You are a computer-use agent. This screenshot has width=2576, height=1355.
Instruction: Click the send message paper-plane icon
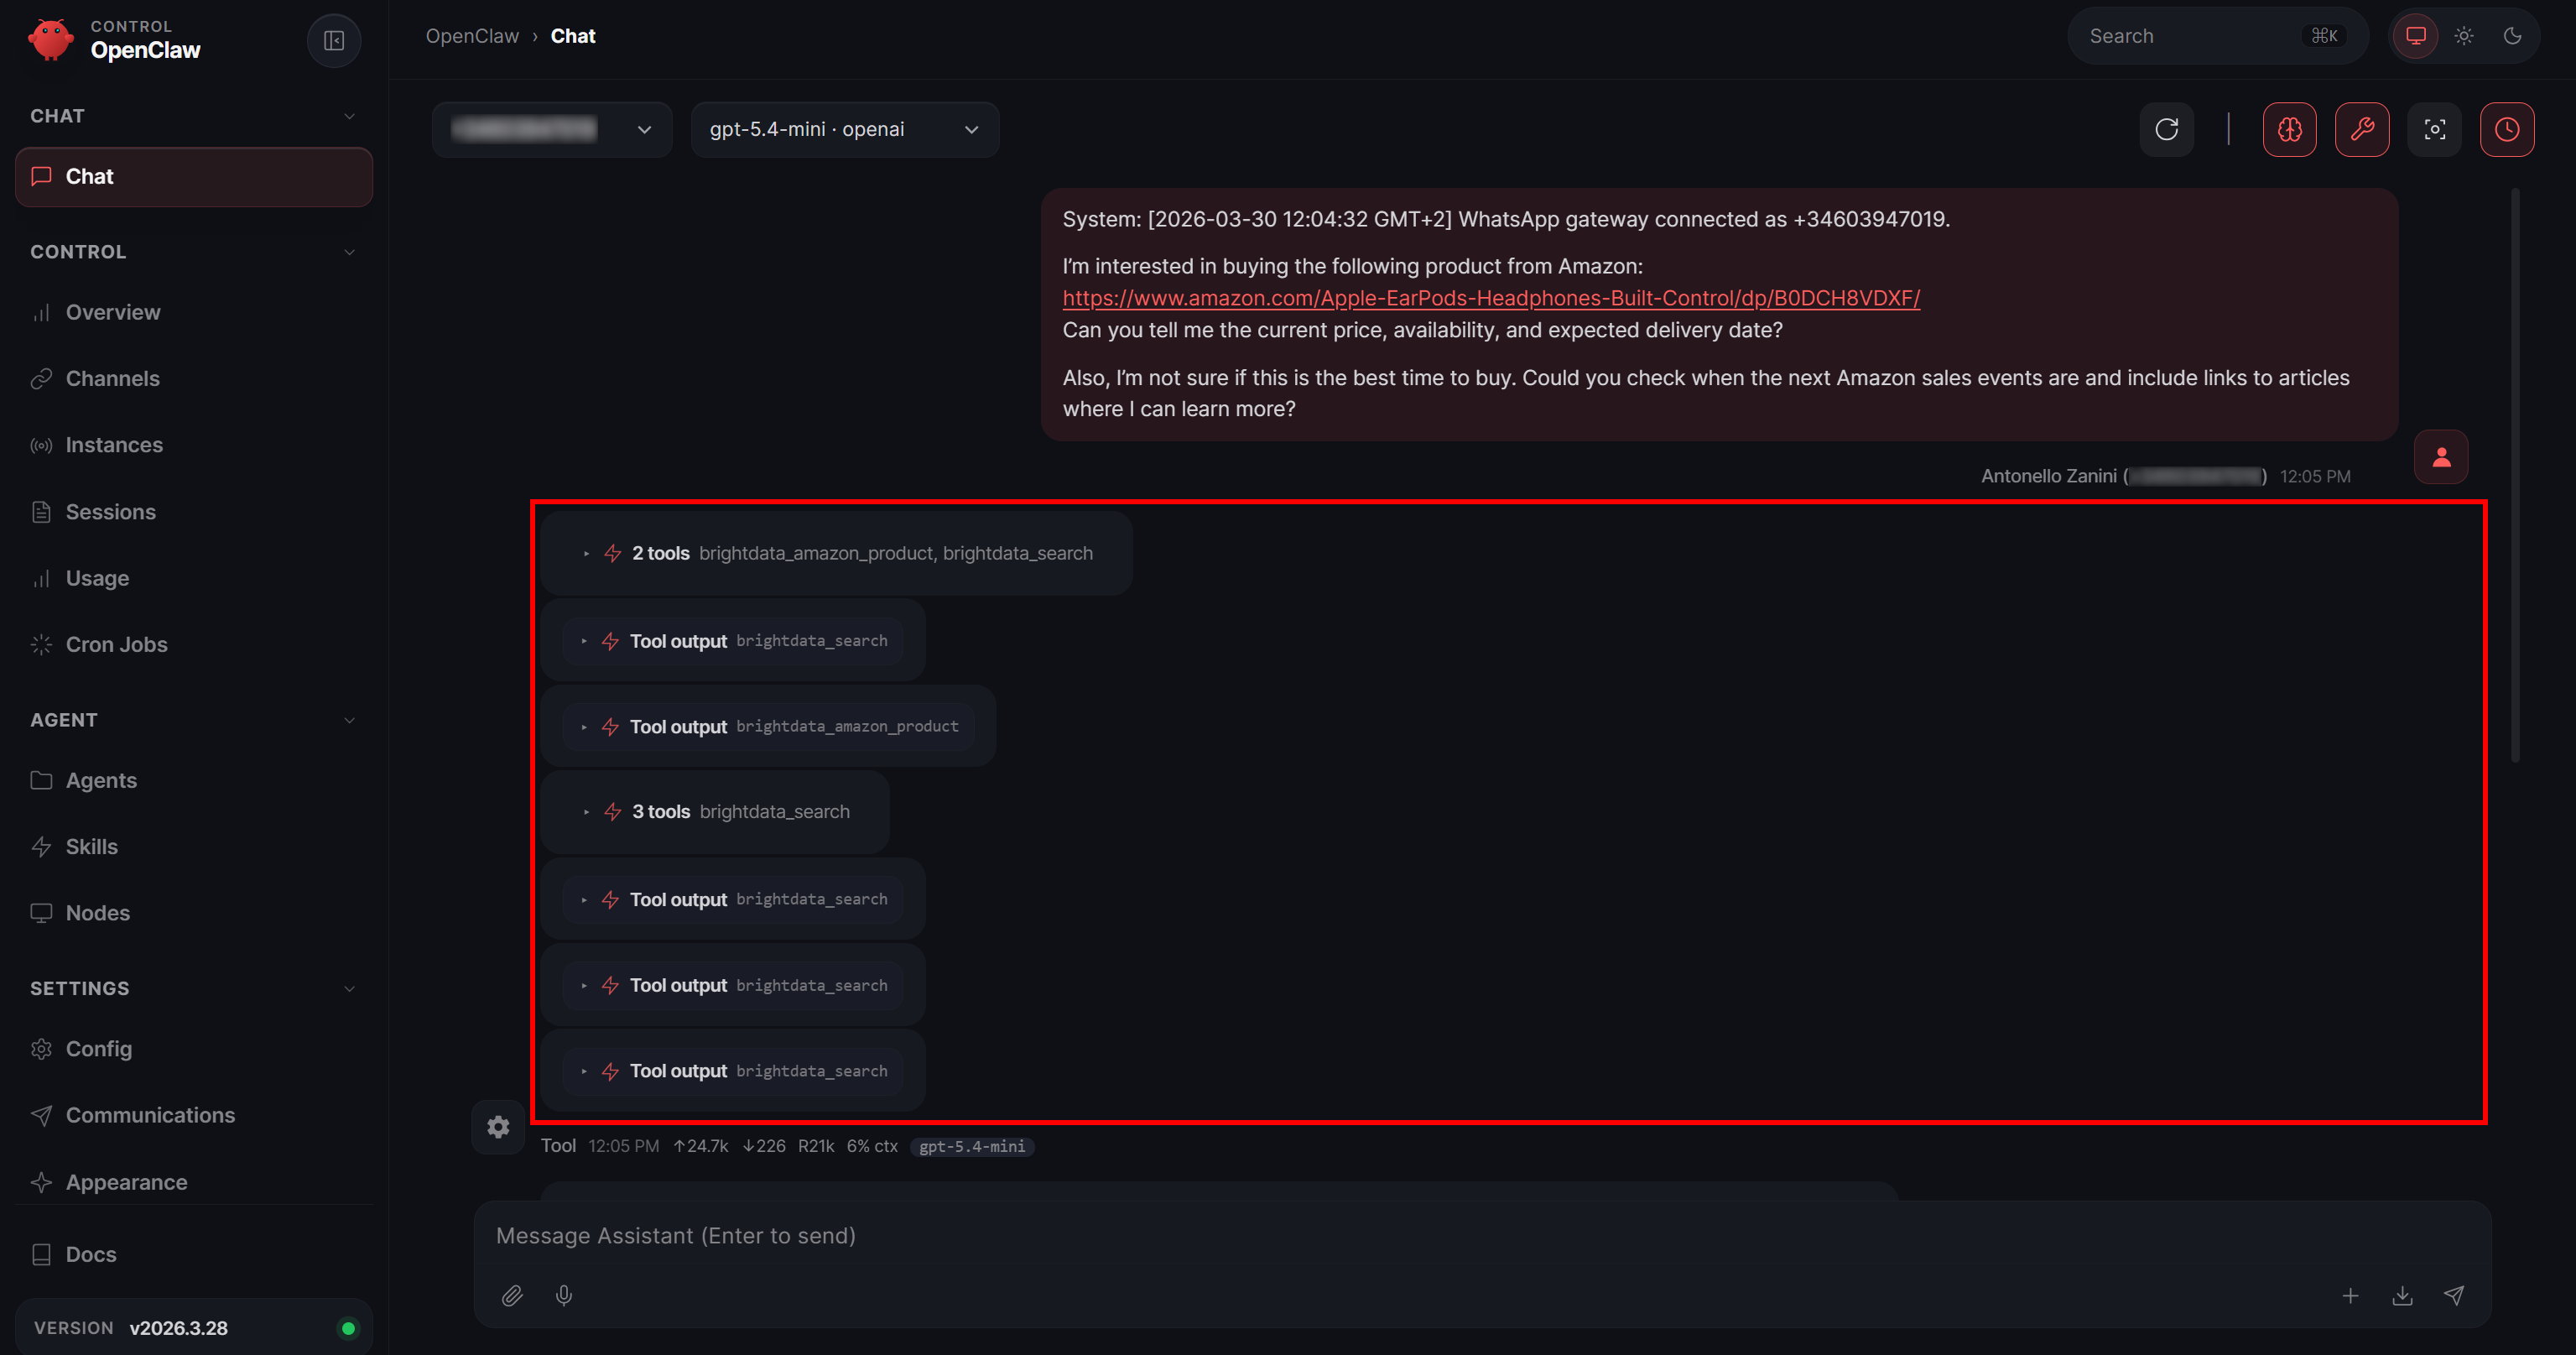click(x=2454, y=1296)
